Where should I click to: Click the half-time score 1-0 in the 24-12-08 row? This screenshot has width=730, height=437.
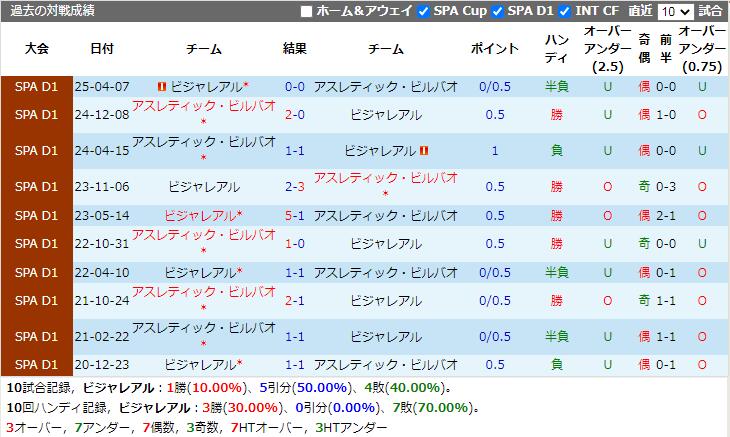pos(666,114)
